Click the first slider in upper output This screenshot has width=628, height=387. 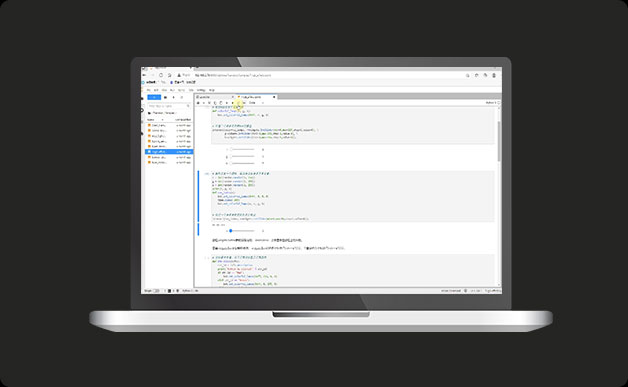pos(241,149)
